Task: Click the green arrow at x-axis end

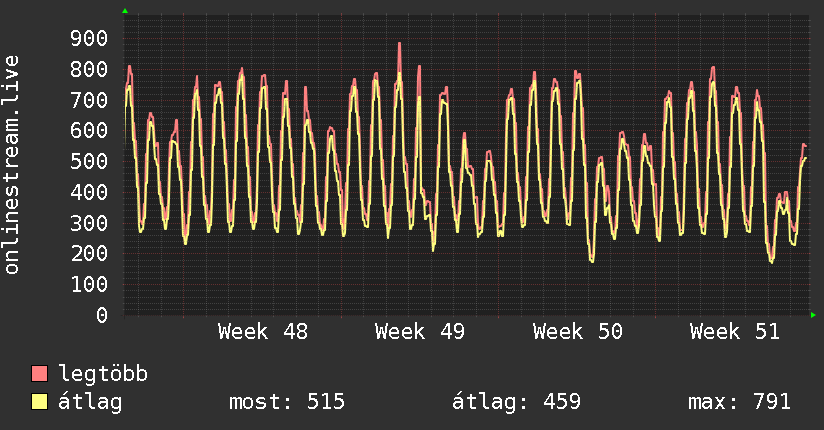Action: pyautogui.click(x=813, y=315)
